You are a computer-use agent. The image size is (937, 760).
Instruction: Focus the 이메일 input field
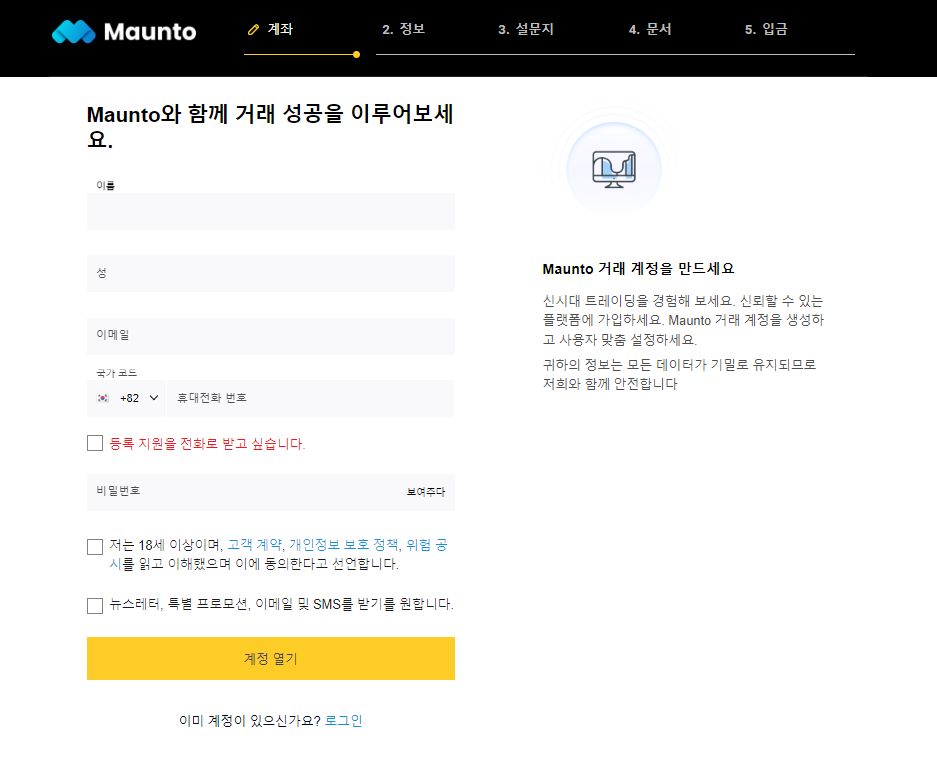[x=271, y=336]
